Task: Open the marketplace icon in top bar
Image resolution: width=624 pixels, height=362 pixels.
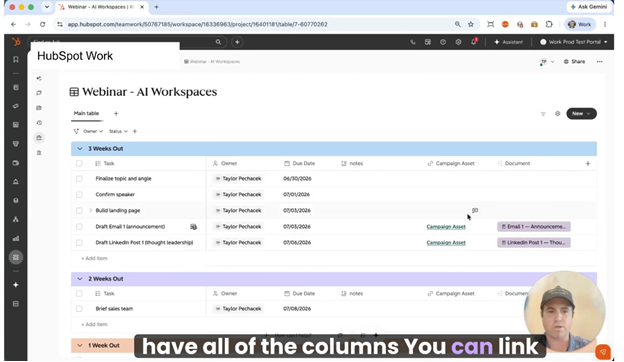Action: (x=428, y=42)
